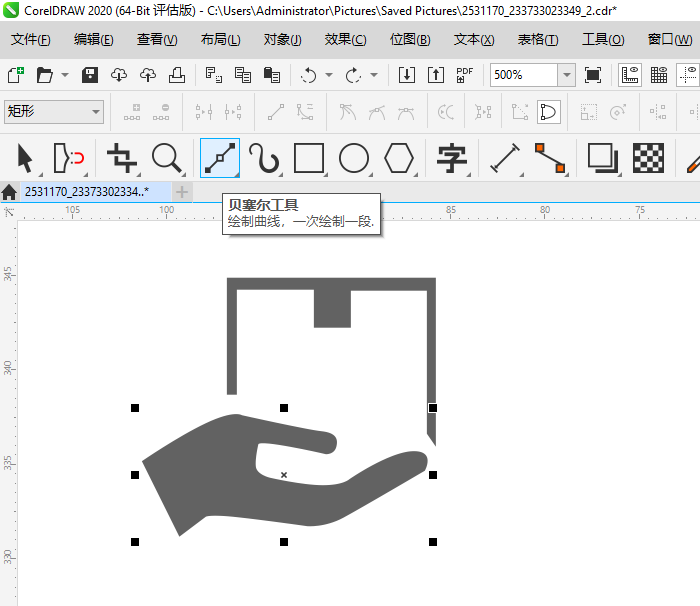Screen dimensions: 700x606
Task: Click the Import icon
Action: pyautogui.click(x=407, y=75)
